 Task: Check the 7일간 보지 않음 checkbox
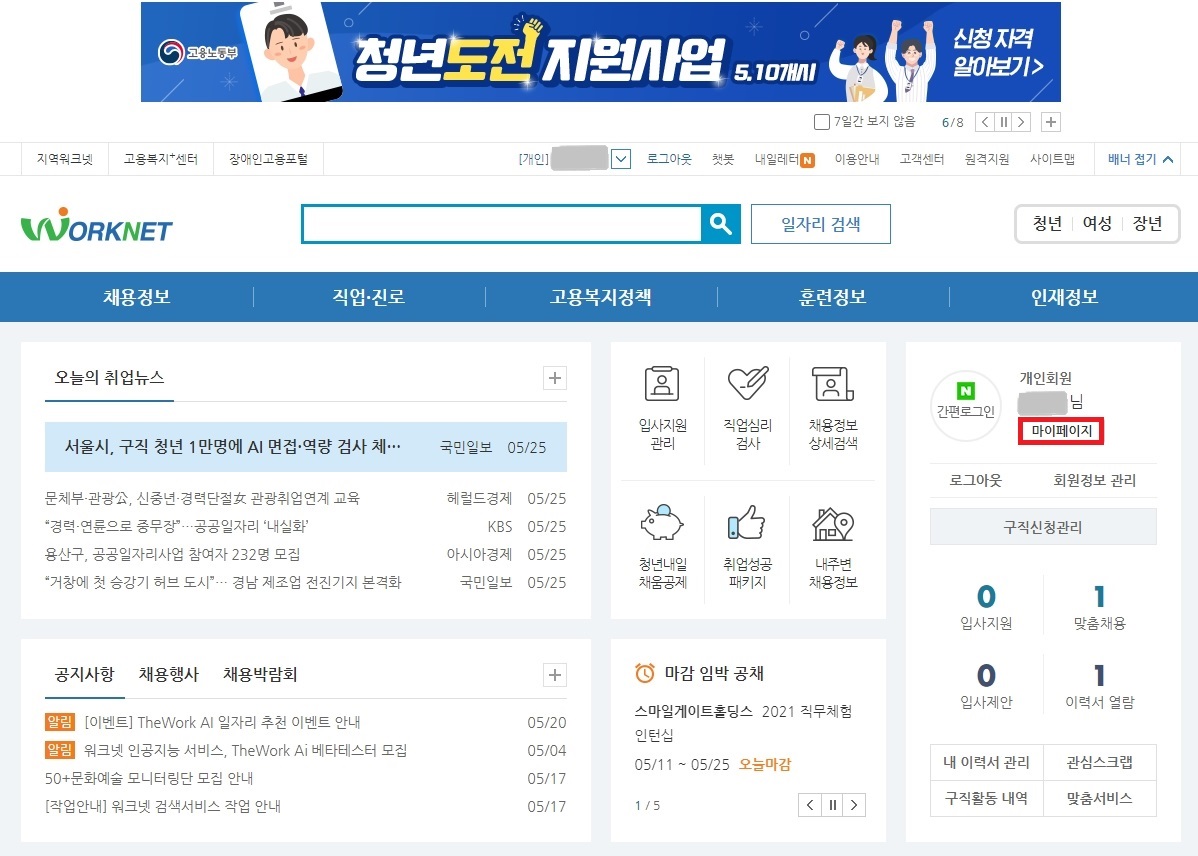pyautogui.click(x=822, y=122)
